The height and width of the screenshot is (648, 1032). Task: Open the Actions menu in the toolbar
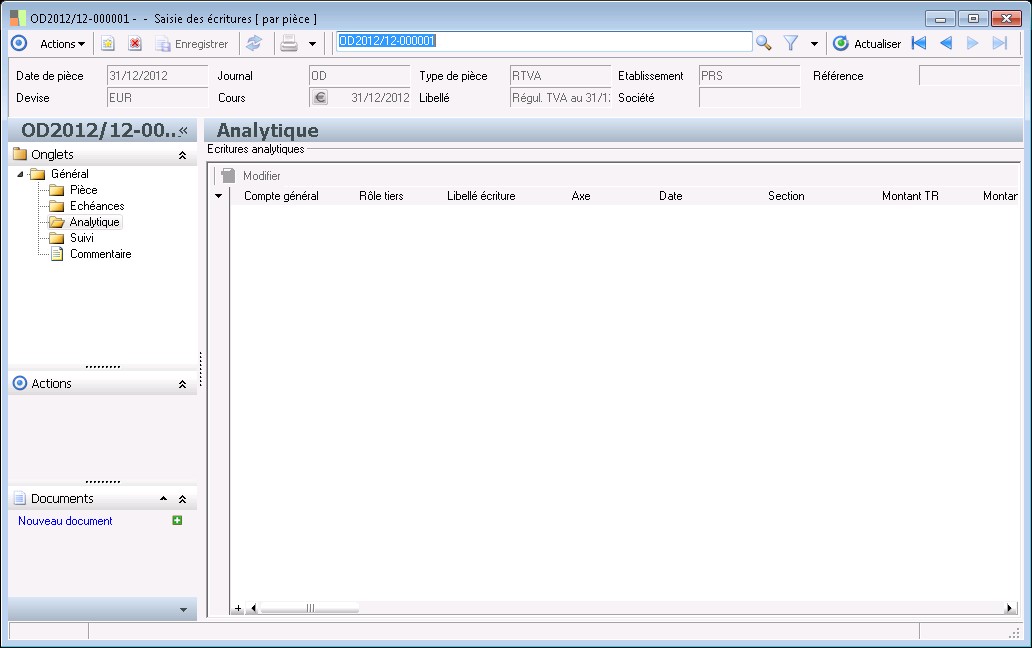tap(63, 44)
